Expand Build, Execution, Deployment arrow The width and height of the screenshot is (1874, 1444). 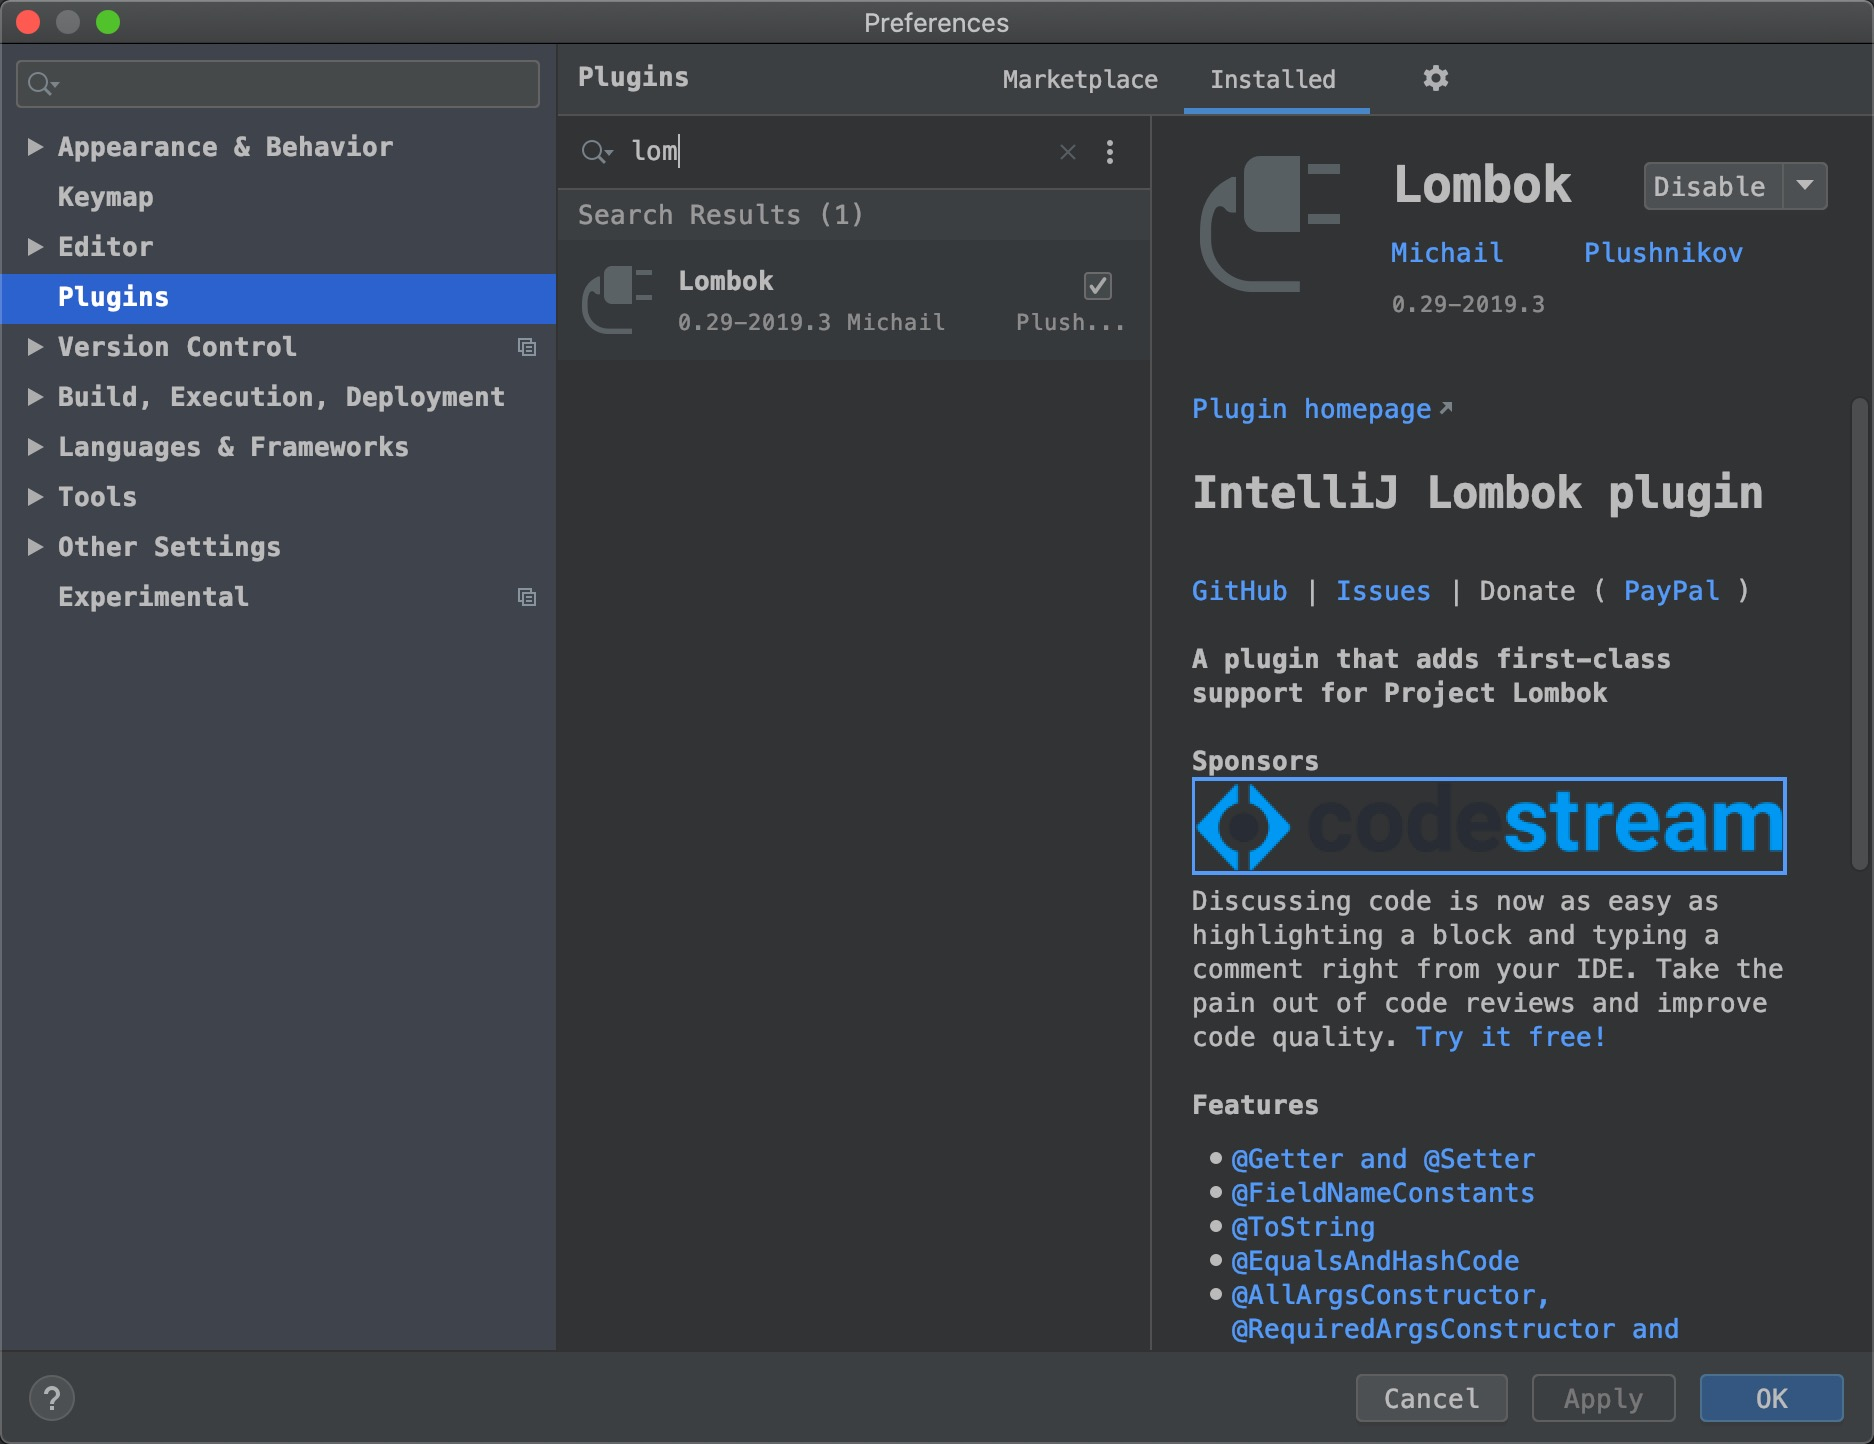tap(35, 397)
